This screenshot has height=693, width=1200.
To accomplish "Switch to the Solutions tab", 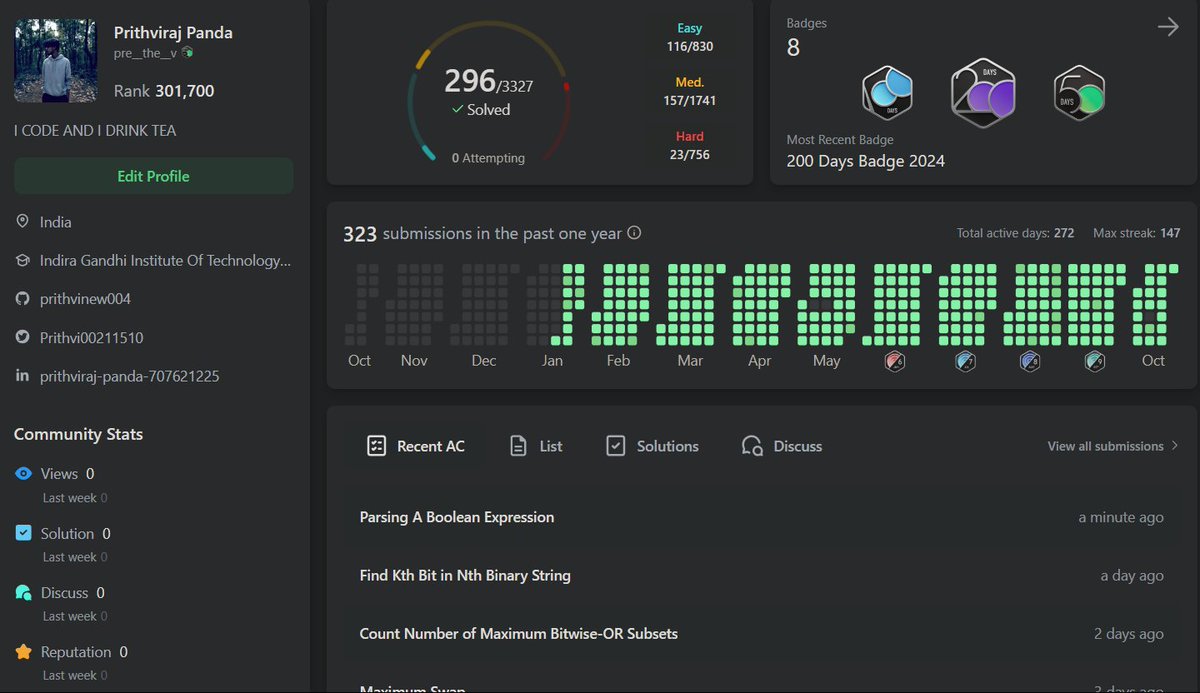I will click(x=652, y=446).
